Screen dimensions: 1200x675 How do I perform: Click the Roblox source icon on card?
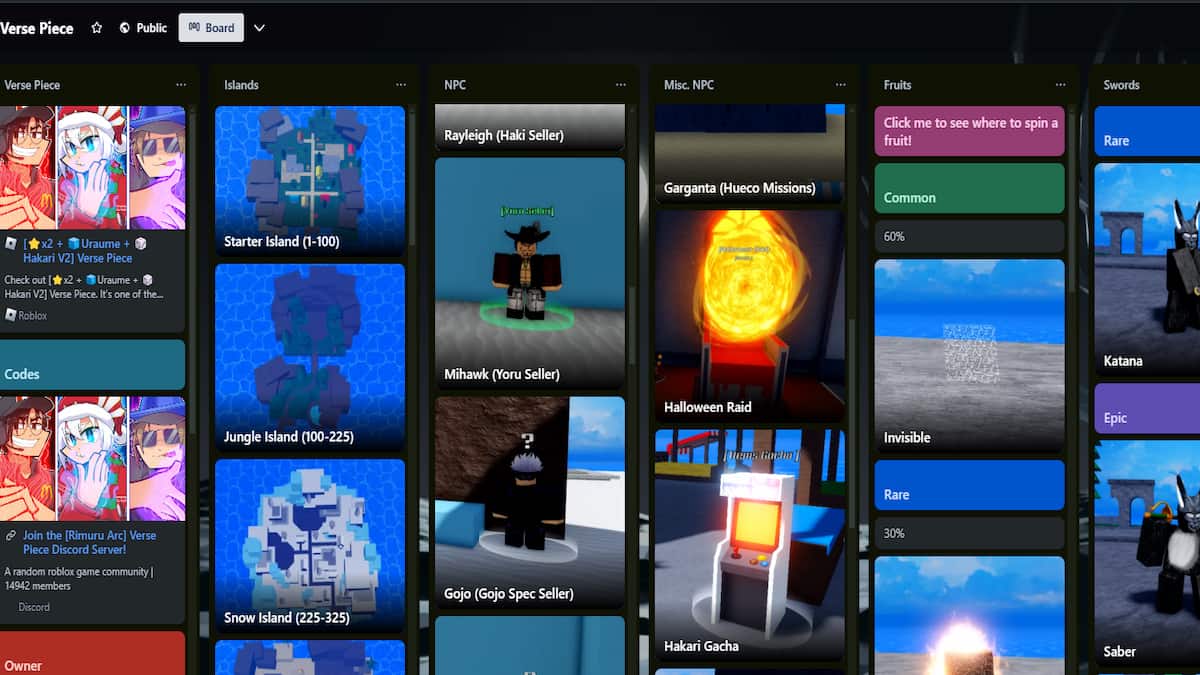(x=11, y=315)
